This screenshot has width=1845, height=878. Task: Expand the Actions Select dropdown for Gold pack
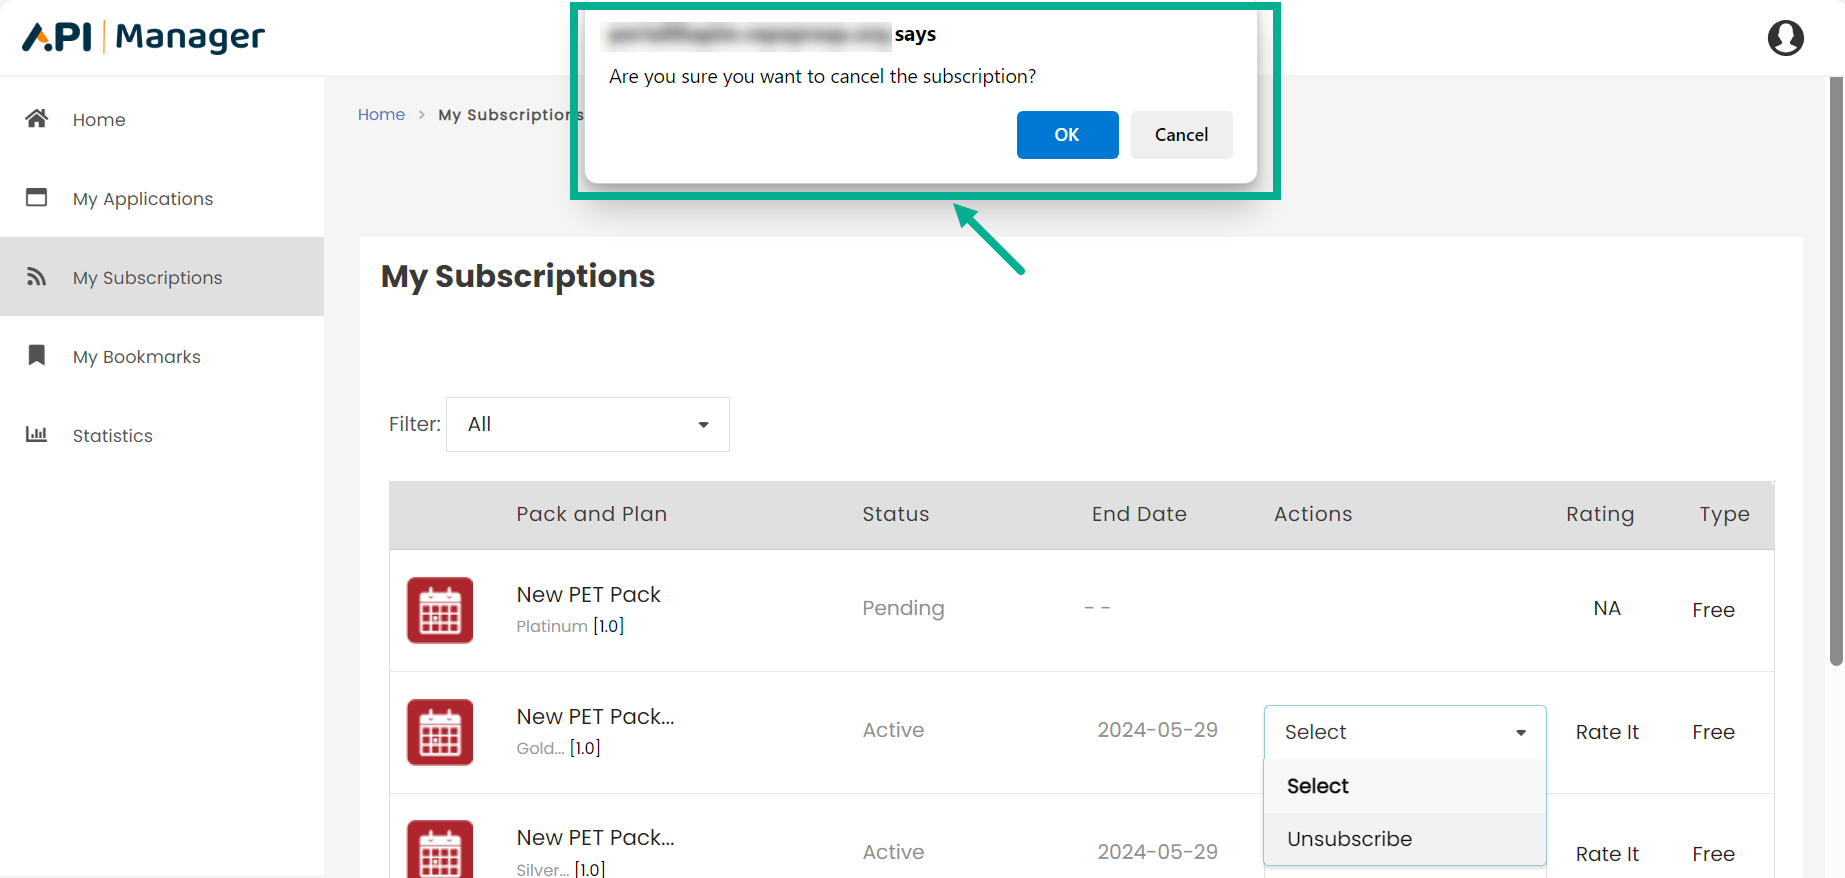1404,732
